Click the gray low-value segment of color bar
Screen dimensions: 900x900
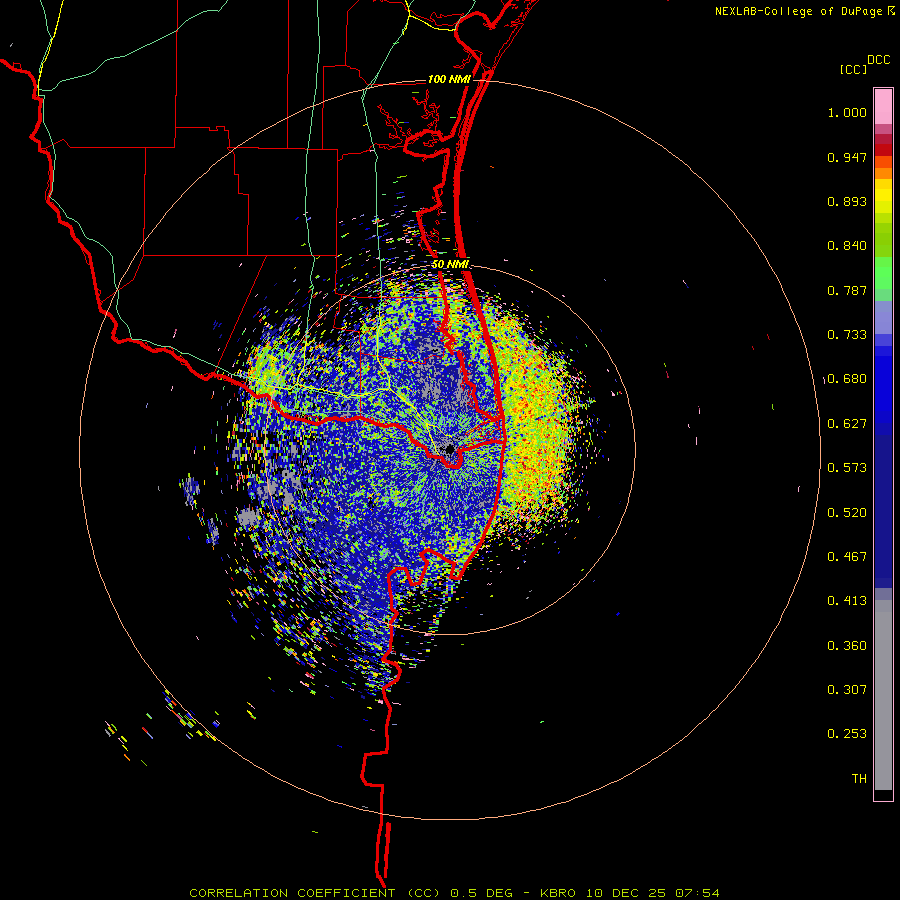pyautogui.click(x=883, y=695)
